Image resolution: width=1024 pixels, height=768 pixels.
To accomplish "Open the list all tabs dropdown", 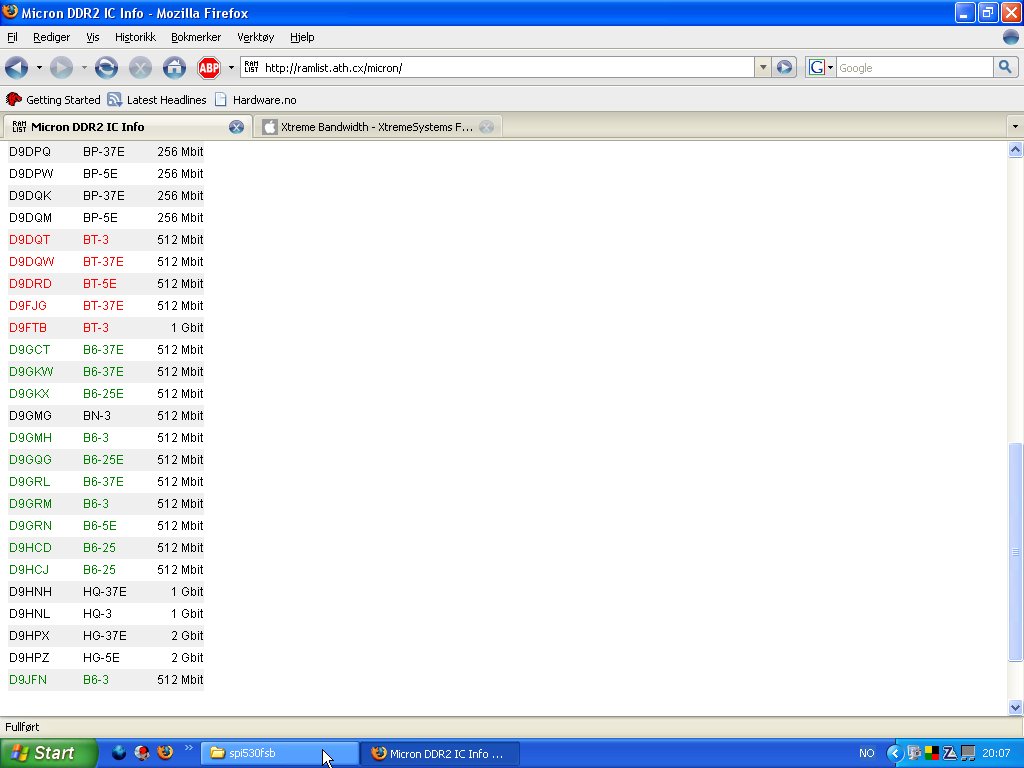I will coord(1015,127).
